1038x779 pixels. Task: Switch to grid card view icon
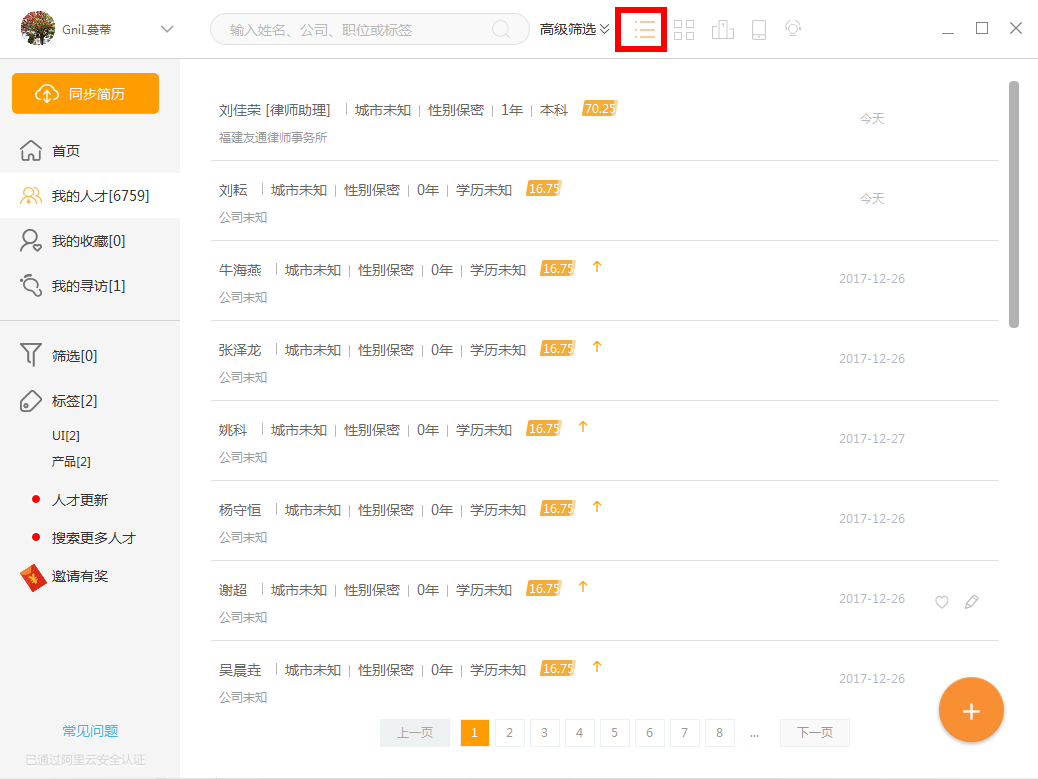point(684,30)
